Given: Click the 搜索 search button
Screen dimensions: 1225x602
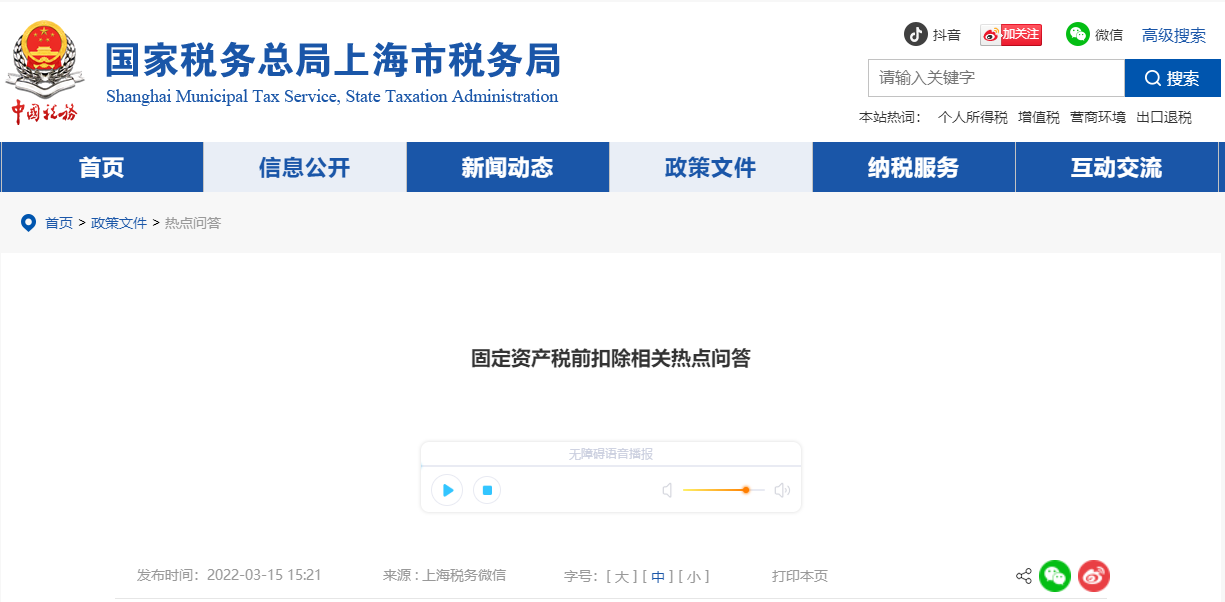Looking at the screenshot, I should pyautogui.click(x=1172, y=78).
